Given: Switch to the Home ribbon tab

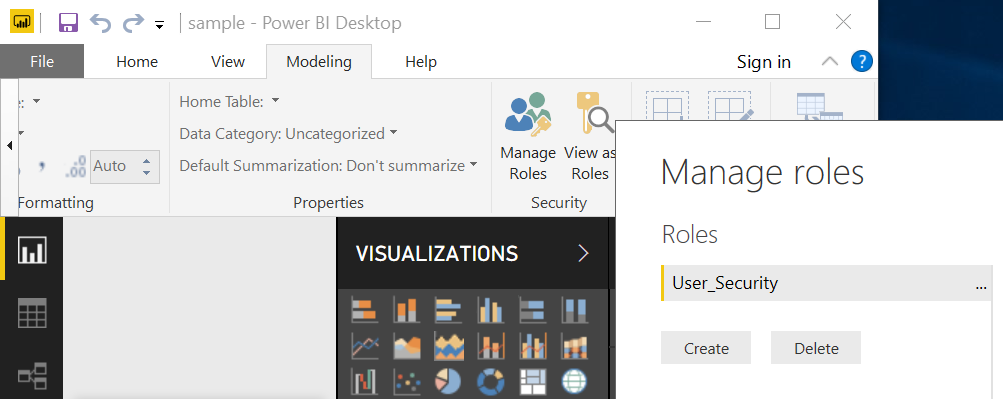Looking at the screenshot, I should pyautogui.click(x=137, y=62).
